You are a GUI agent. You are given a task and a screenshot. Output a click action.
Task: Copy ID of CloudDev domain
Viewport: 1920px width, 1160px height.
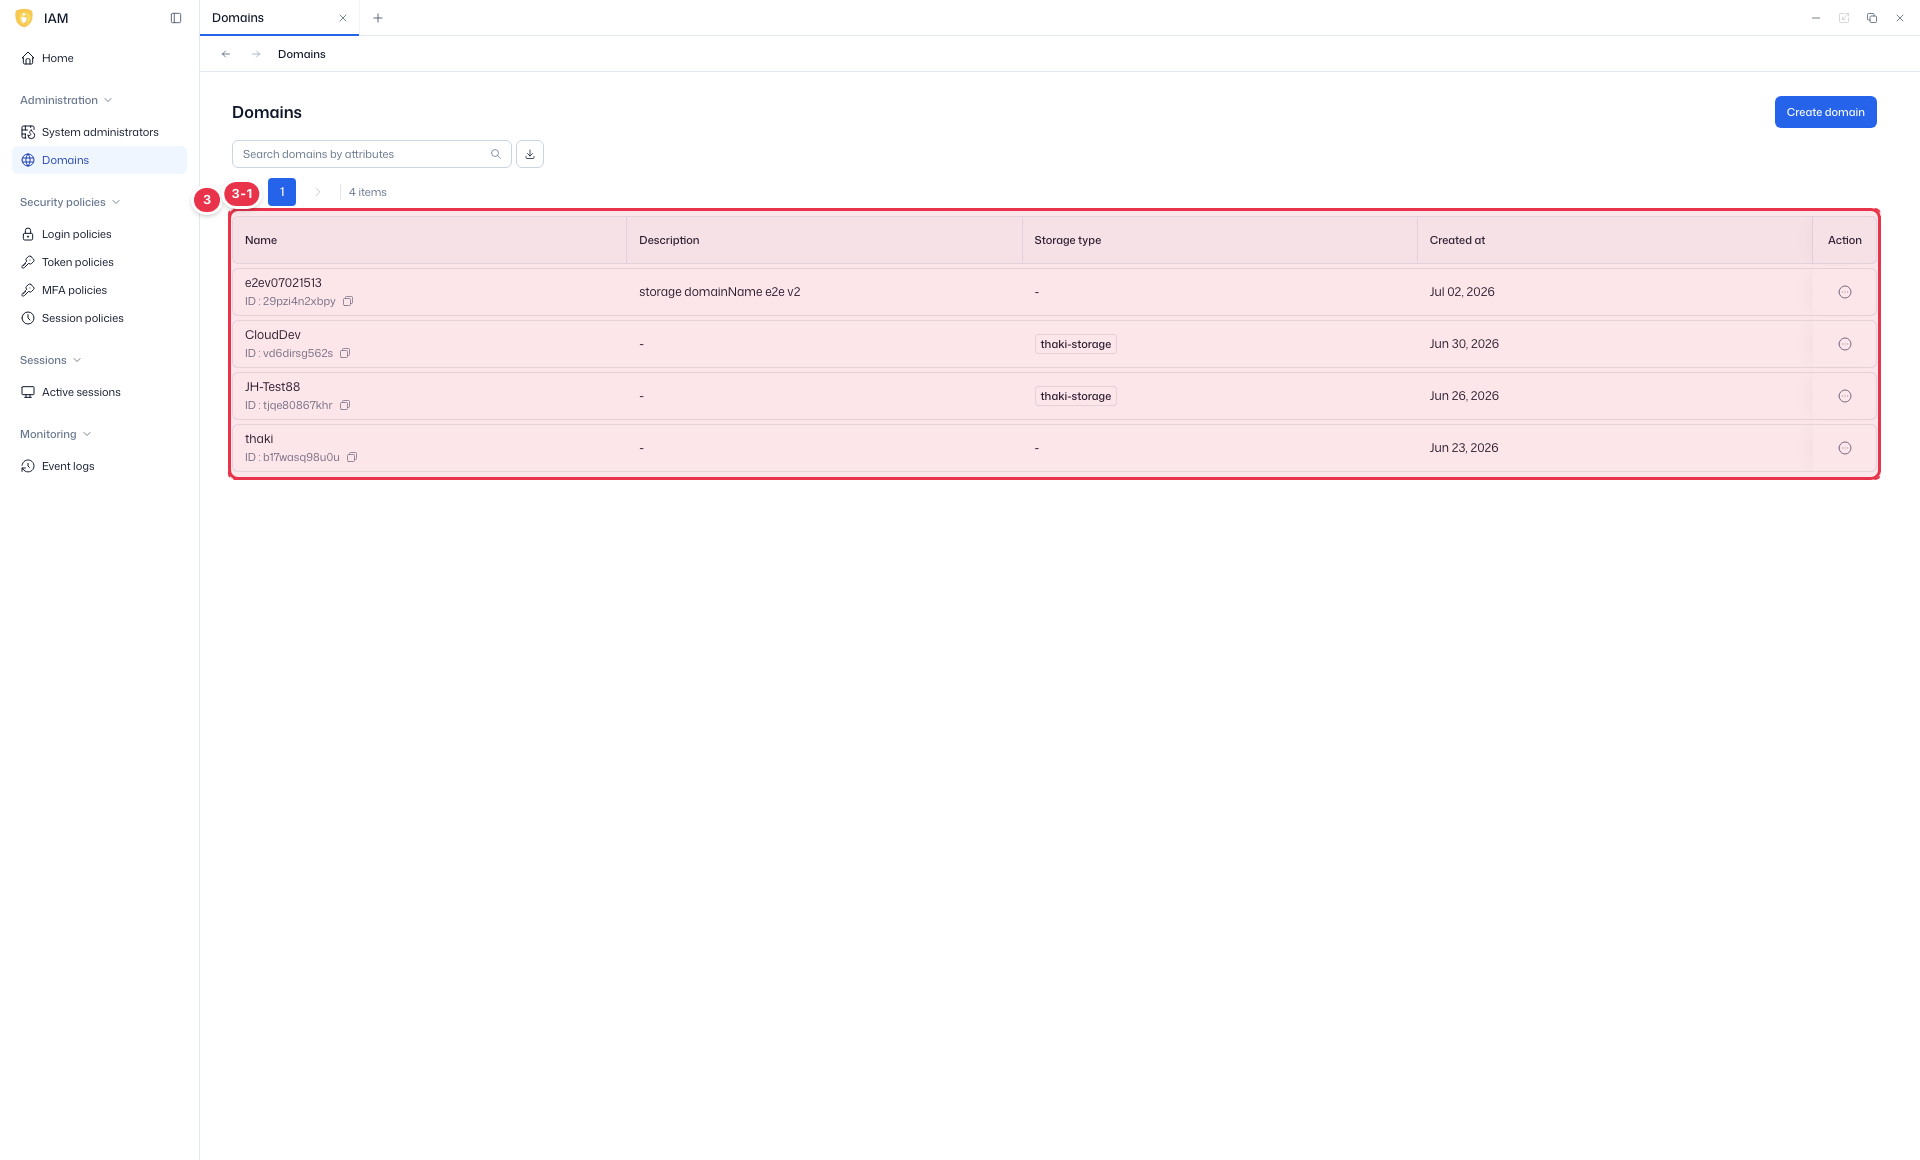click(x=345, y=353)
